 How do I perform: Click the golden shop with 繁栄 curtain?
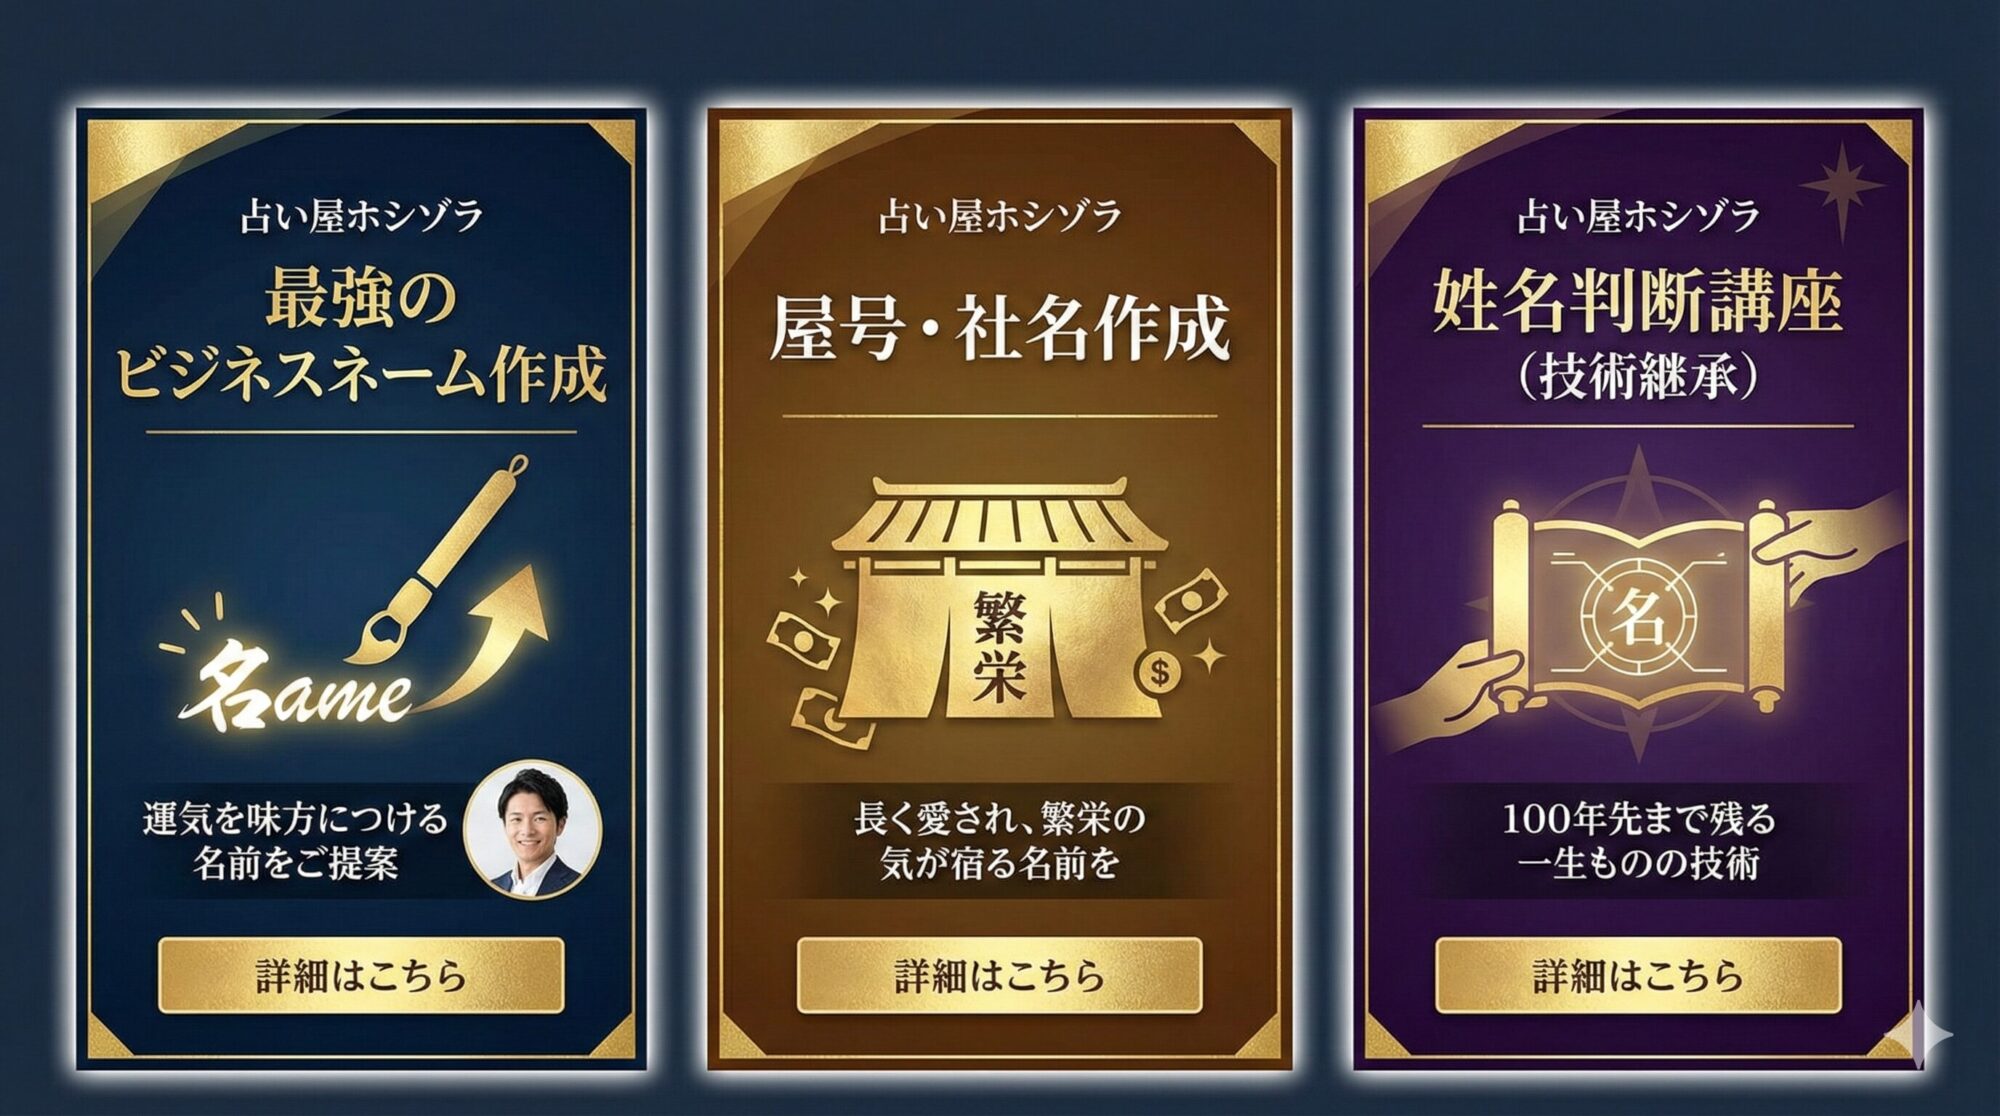pos(999,598)
